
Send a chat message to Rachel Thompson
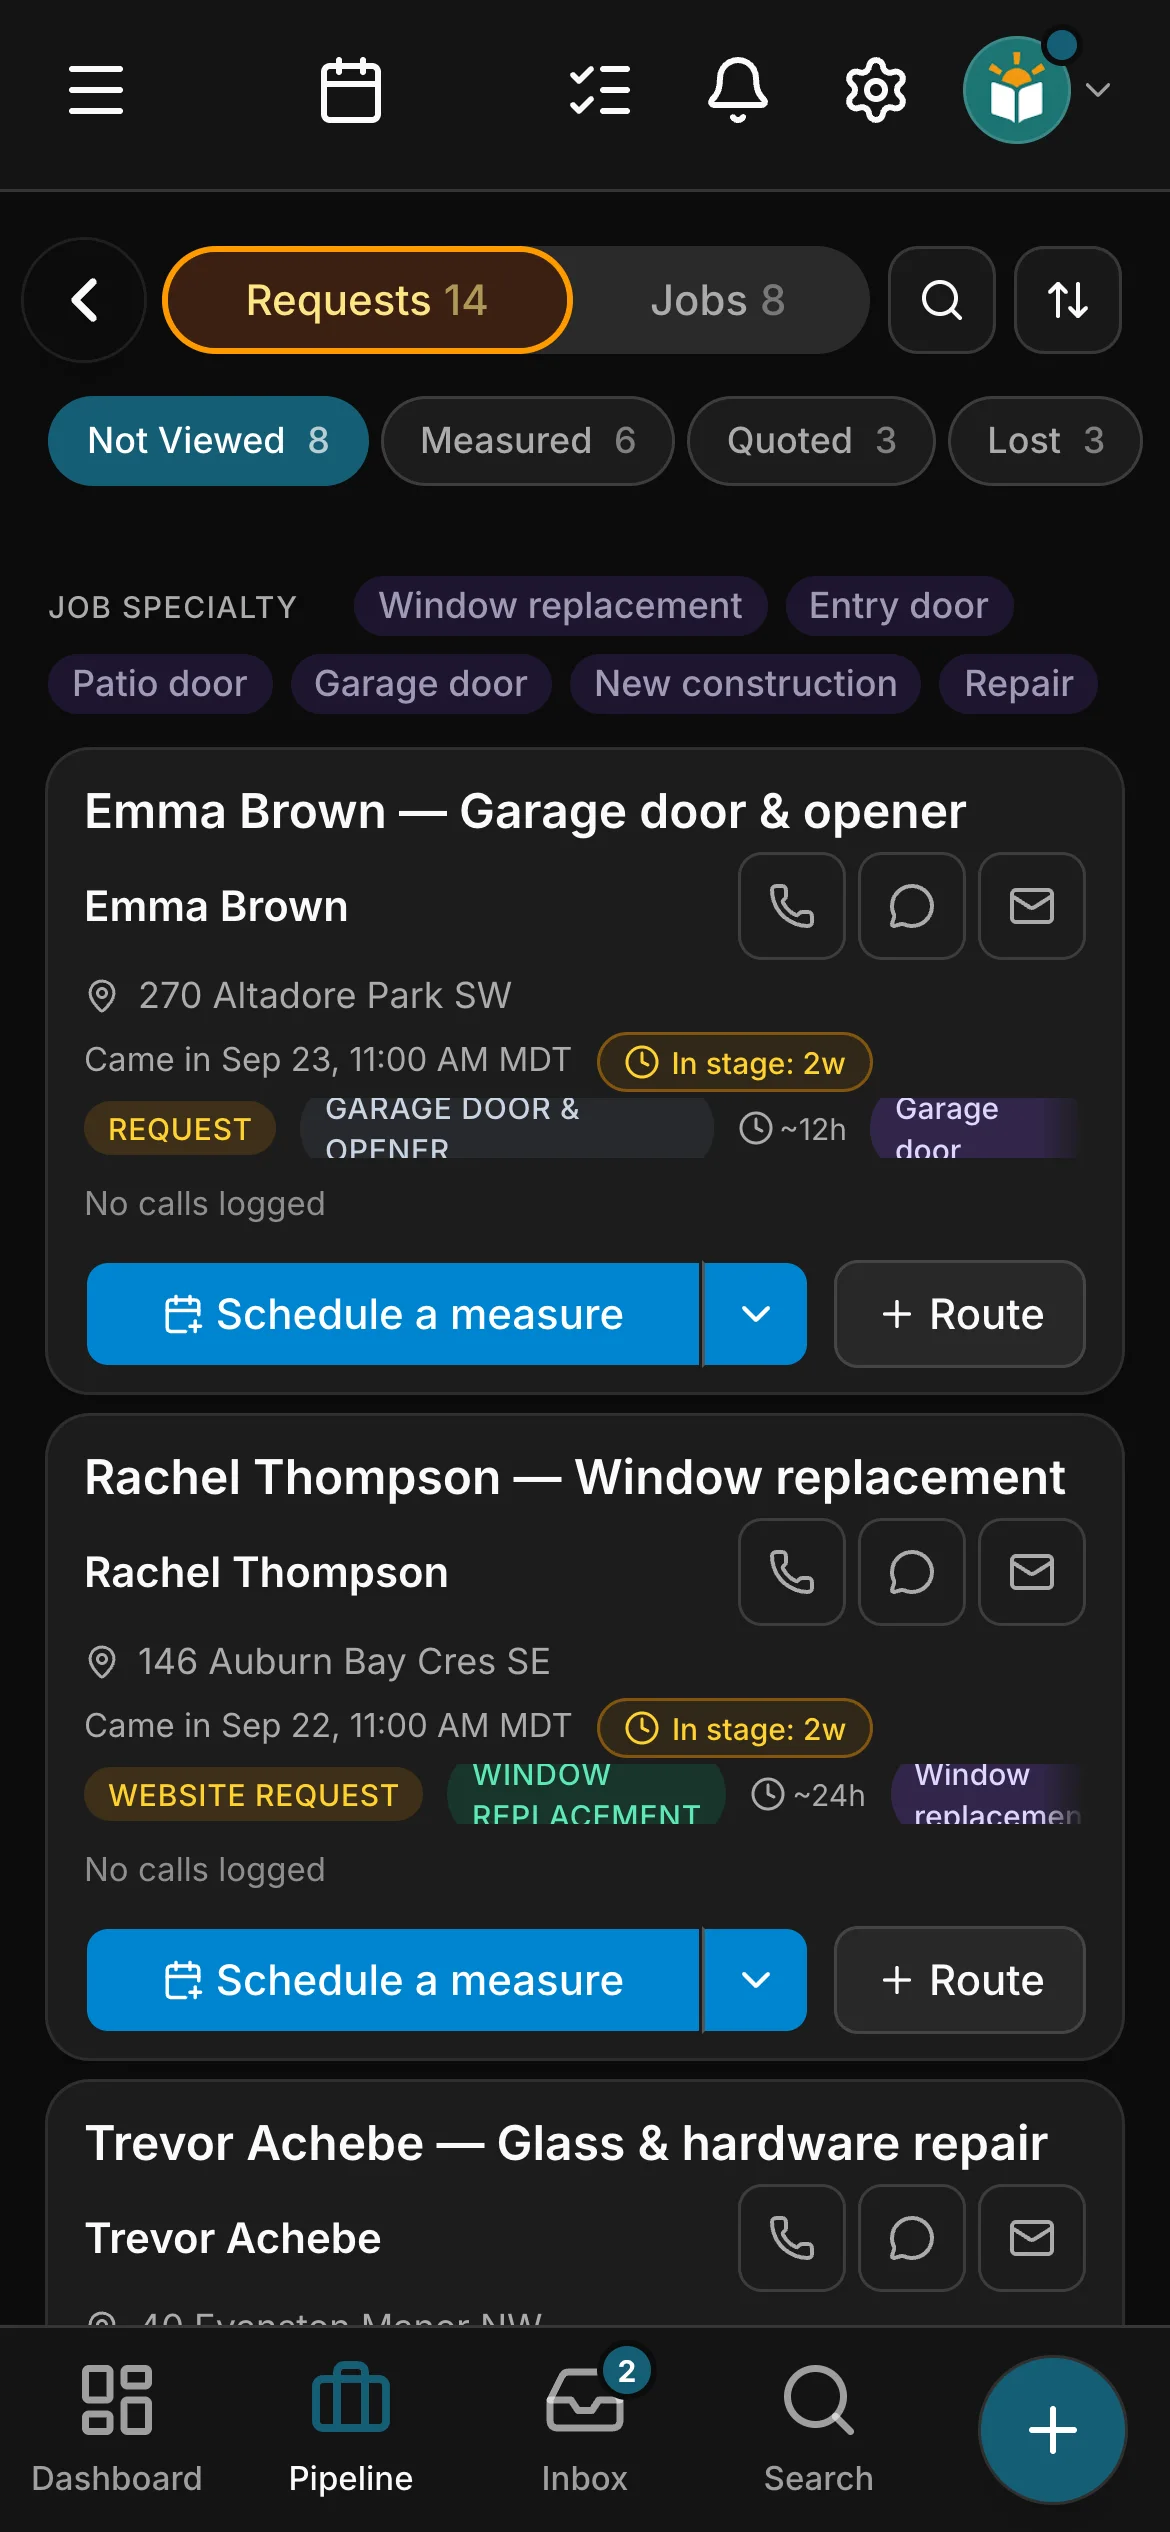tap(912, 1572)
